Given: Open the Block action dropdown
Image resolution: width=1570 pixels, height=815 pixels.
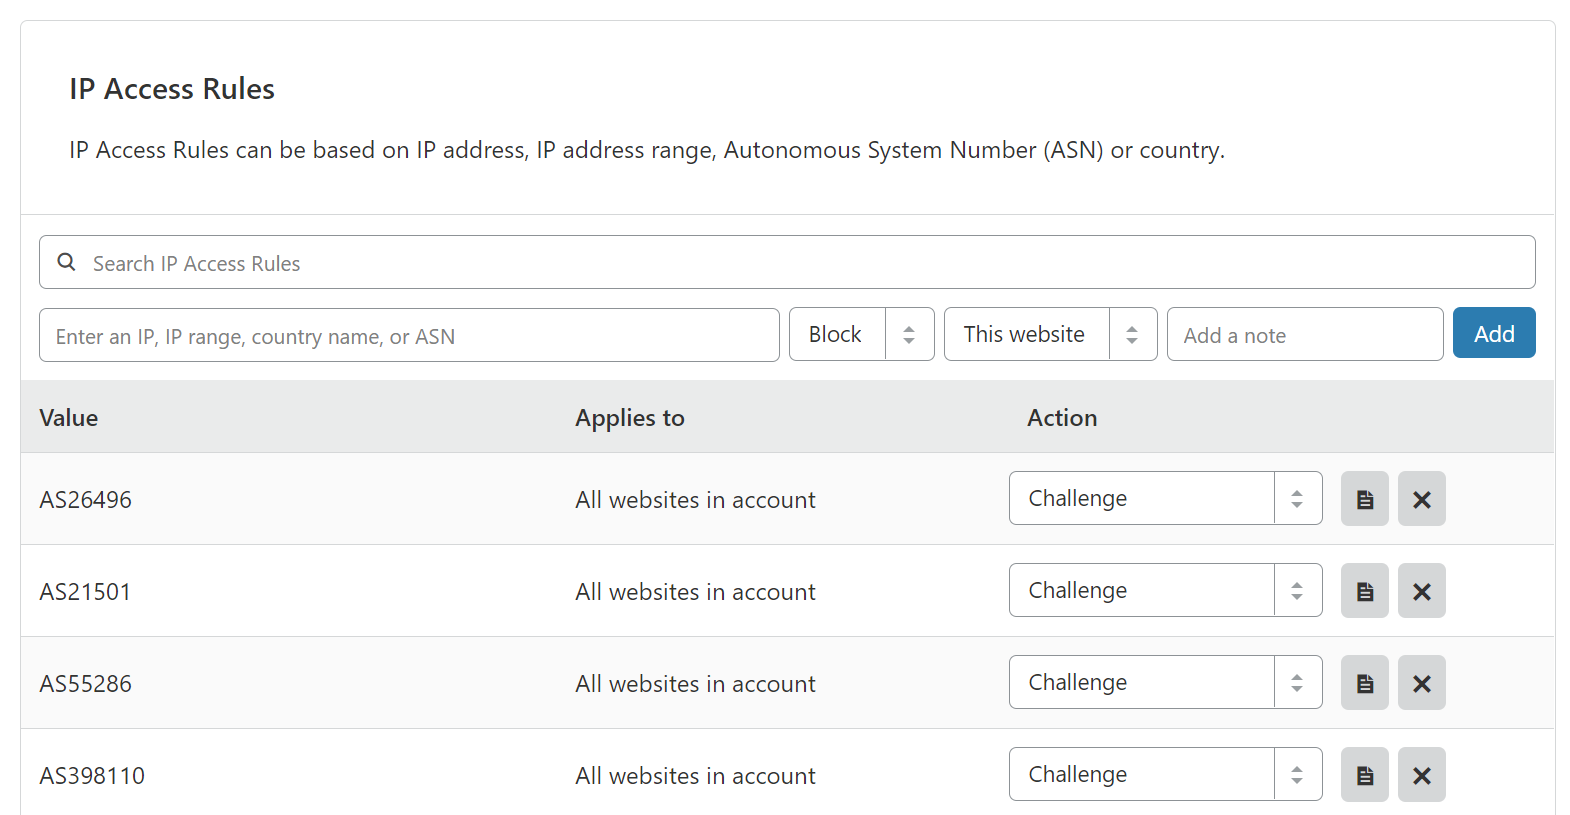Looking at the screenshot, I should [862, 334].
